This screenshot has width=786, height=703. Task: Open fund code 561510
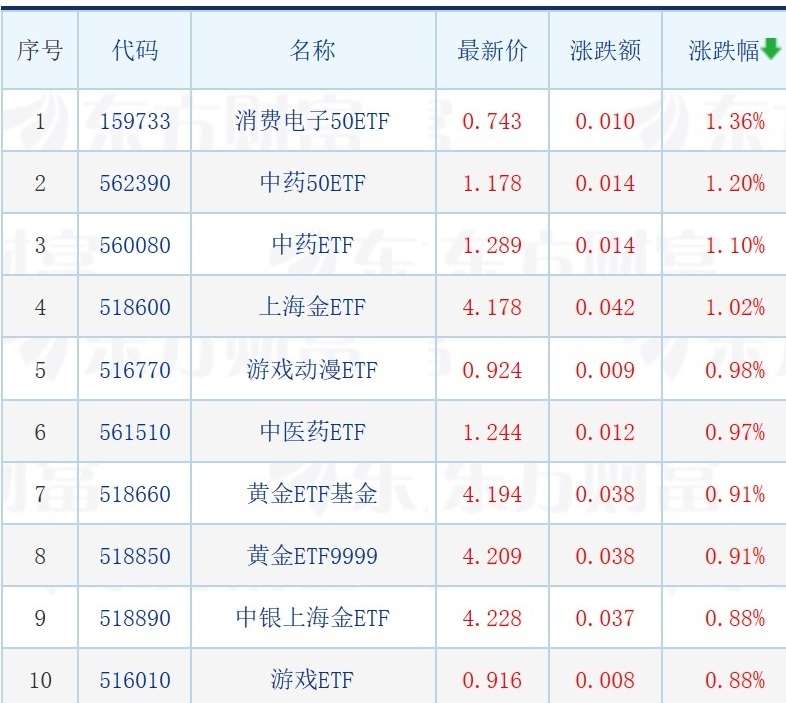point(135,432)
